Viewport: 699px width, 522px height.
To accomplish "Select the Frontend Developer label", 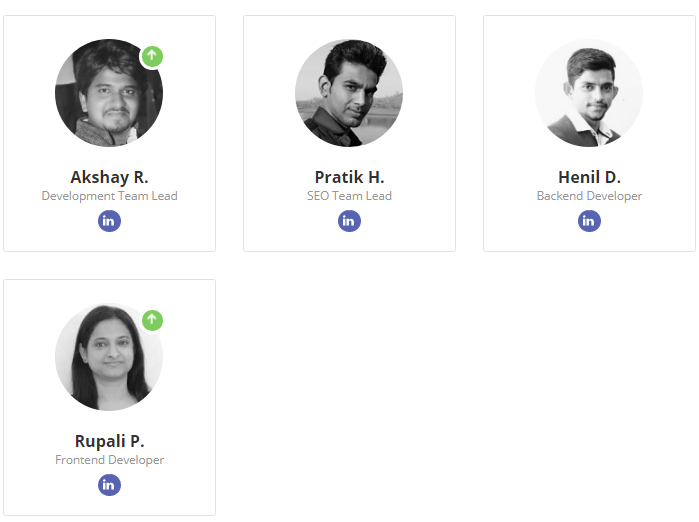I will point(109,460).
